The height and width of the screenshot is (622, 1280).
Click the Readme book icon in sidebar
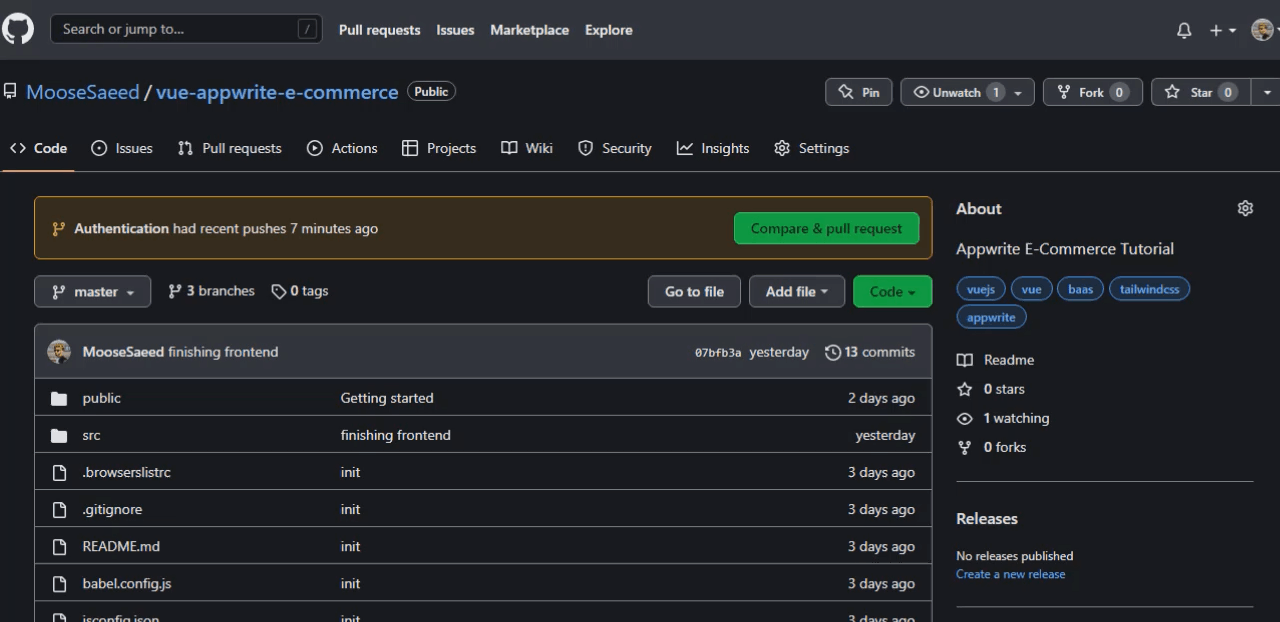point(963,359)
